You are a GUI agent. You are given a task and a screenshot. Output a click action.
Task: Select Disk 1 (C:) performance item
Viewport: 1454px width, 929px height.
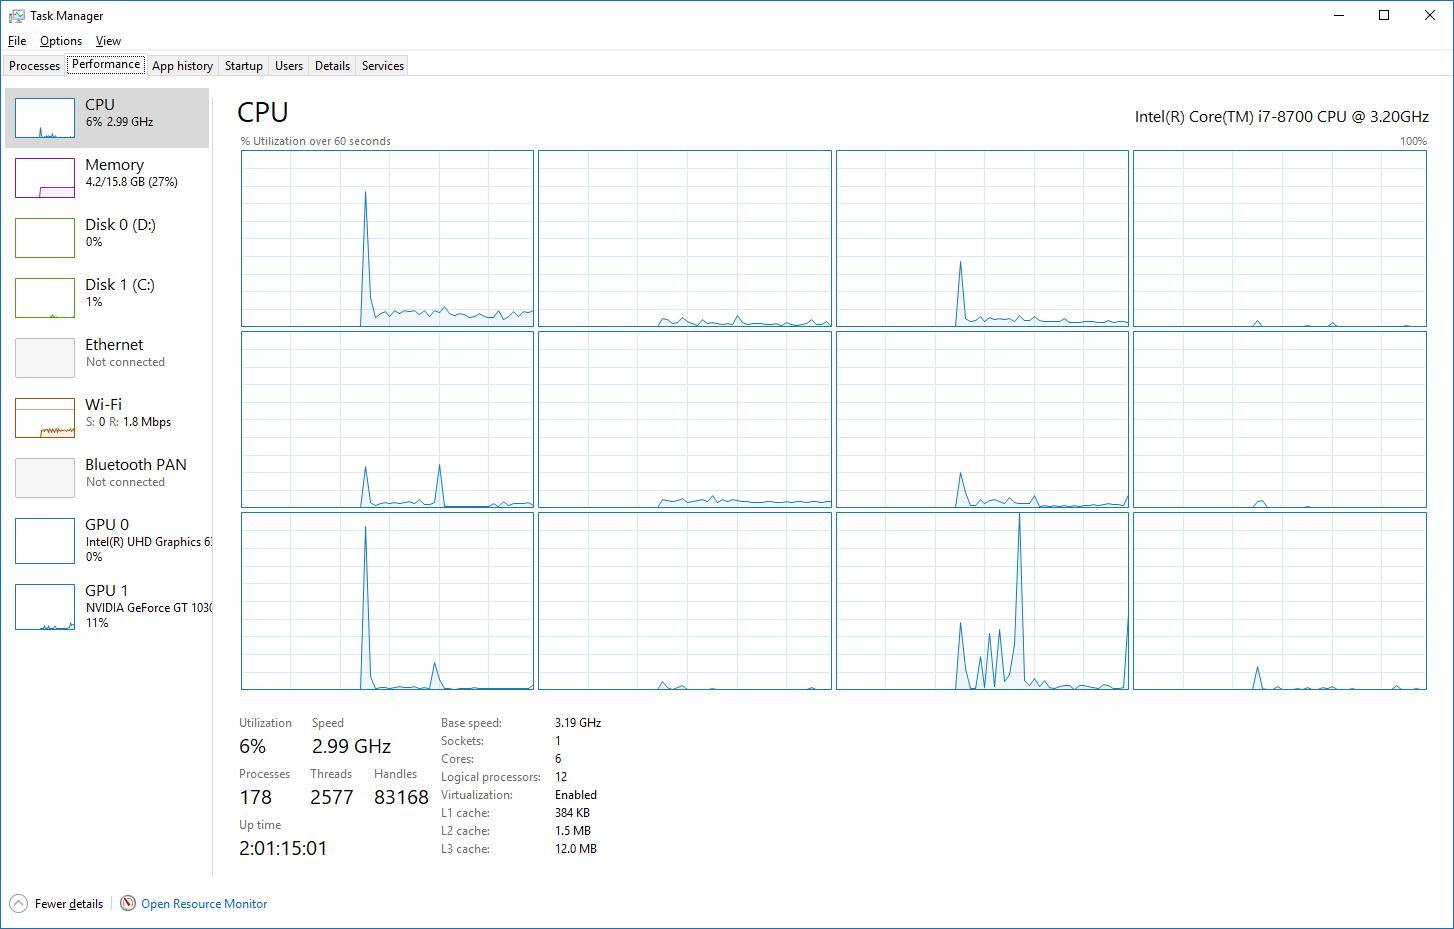click(120, 292)
